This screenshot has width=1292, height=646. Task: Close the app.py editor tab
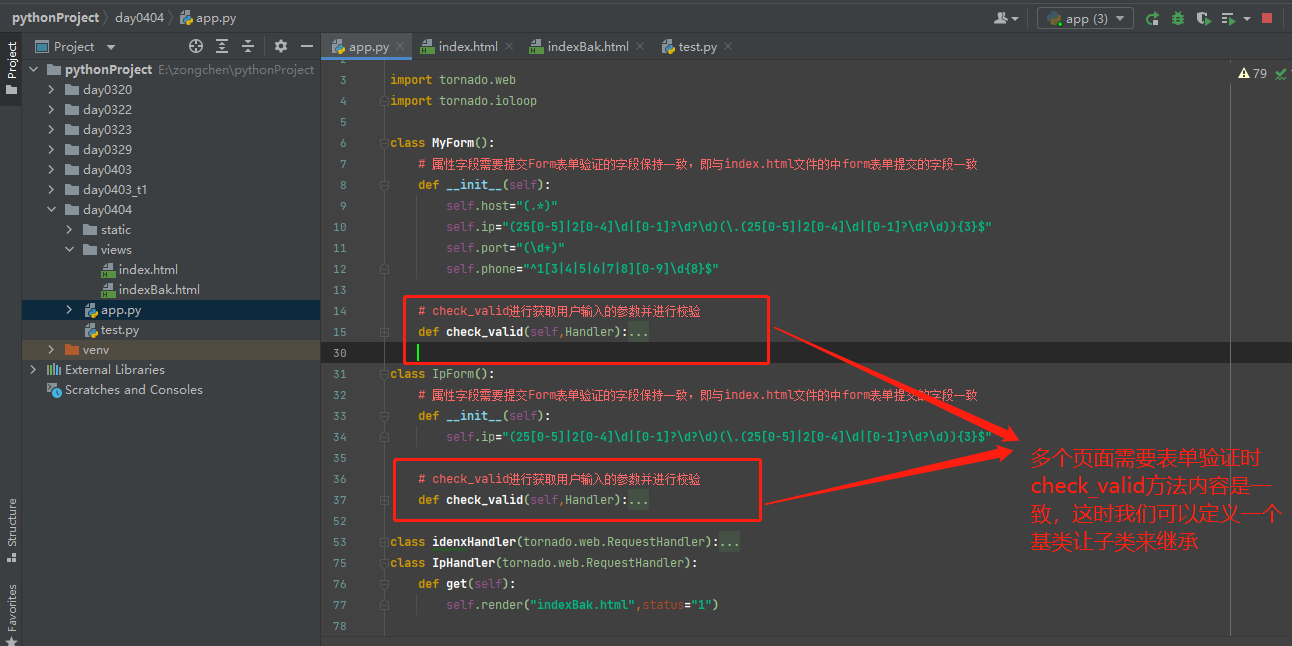point(402,46)
